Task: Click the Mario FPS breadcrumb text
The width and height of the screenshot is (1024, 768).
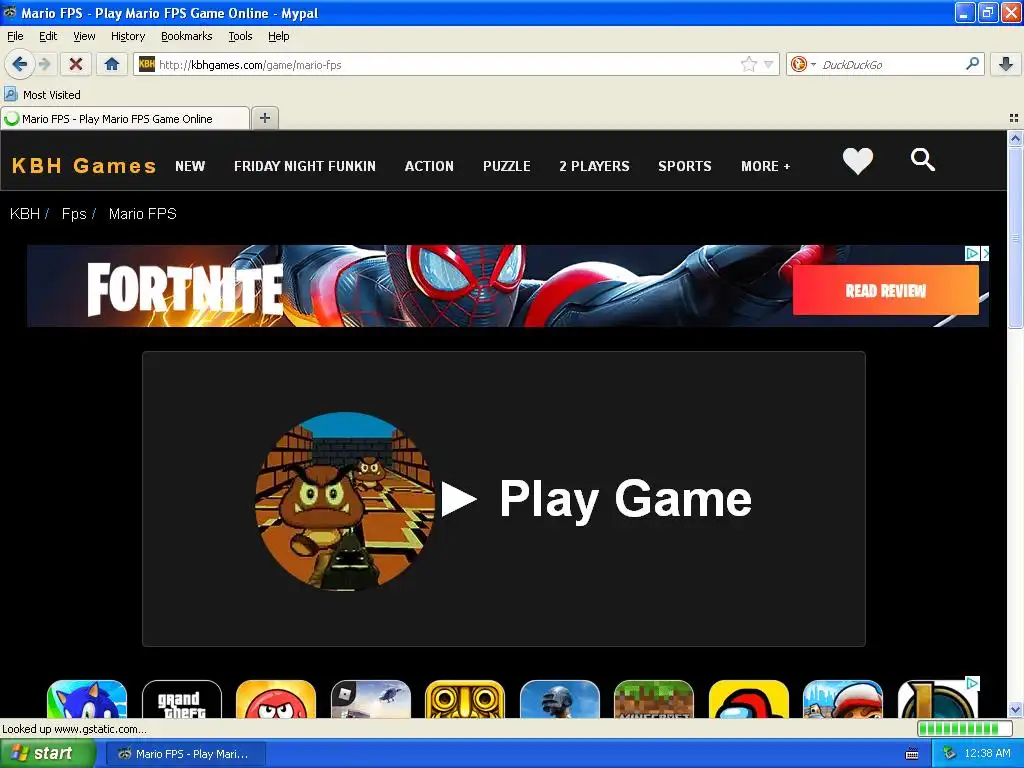Action: click(142, 214)
